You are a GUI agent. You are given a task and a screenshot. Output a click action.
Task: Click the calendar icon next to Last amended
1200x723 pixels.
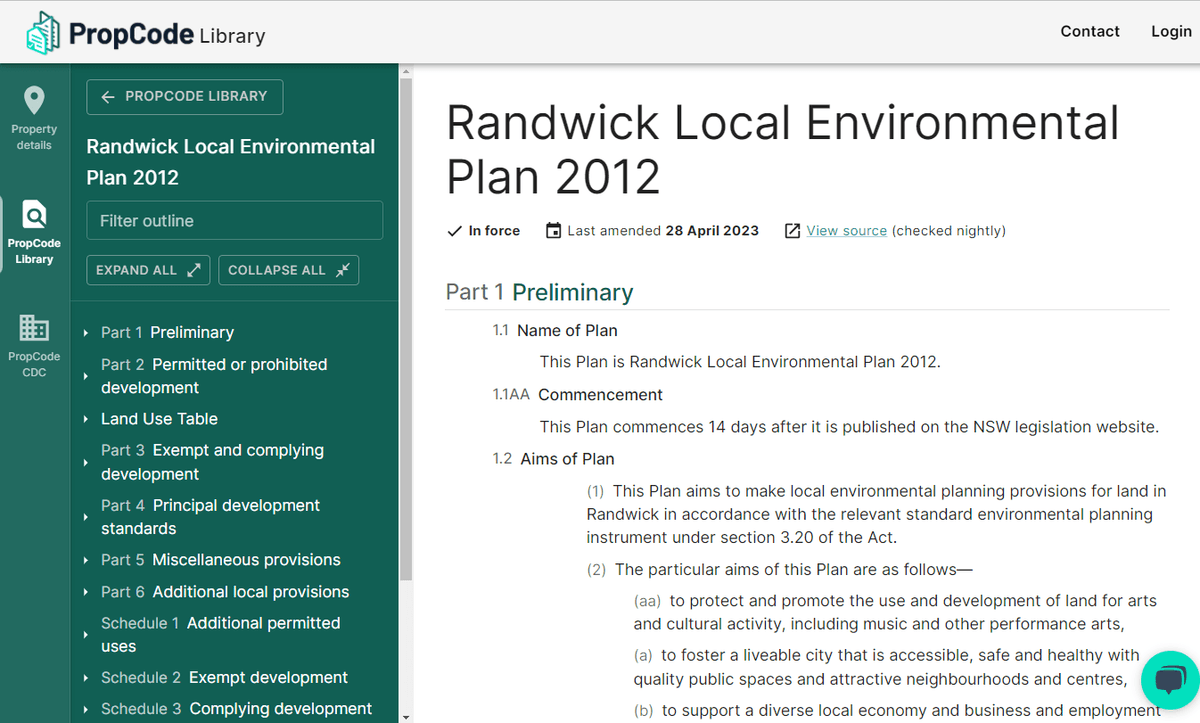553,231
